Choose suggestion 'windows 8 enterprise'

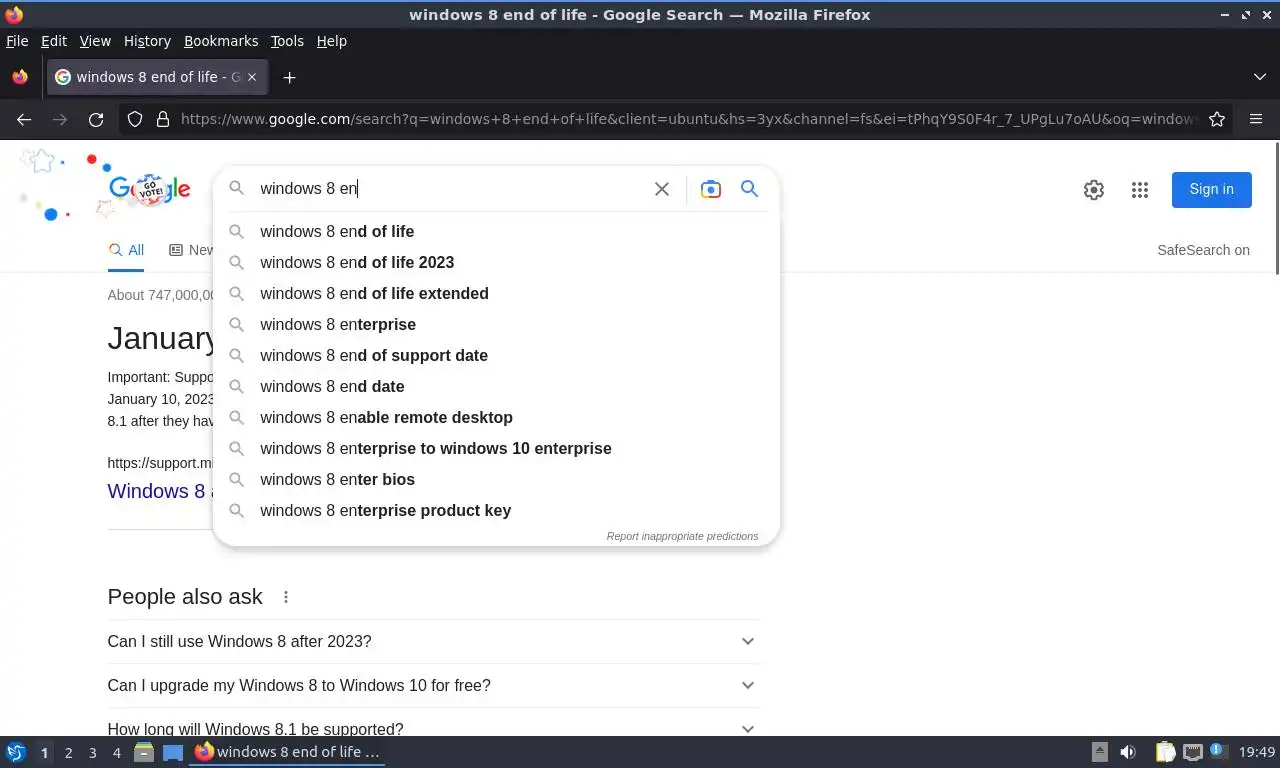click(x=496, y=324)
